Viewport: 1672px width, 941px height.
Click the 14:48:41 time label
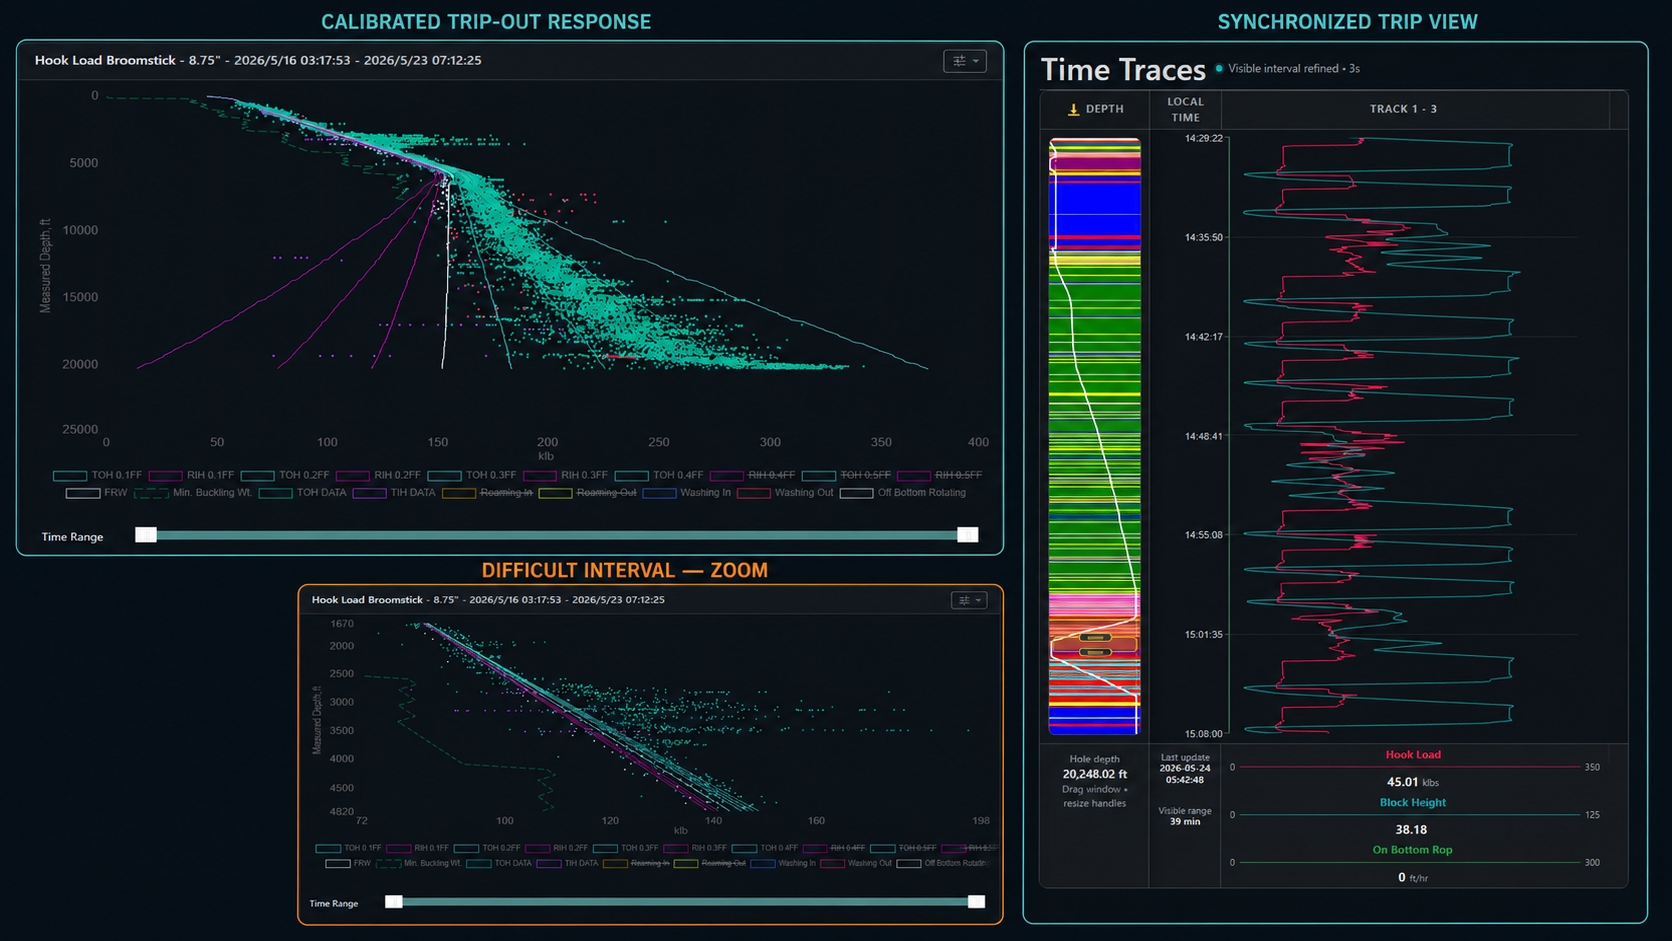1204,437
